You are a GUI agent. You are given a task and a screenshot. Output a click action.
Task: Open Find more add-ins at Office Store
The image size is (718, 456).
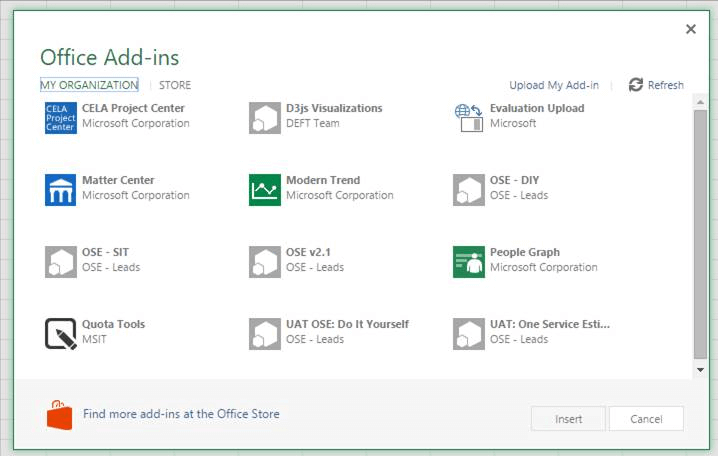coord(181,414)
